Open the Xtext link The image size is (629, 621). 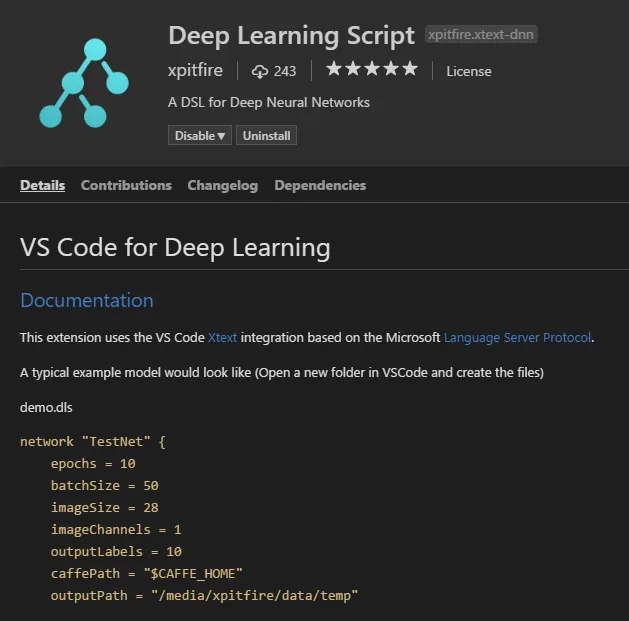[222, 337]
